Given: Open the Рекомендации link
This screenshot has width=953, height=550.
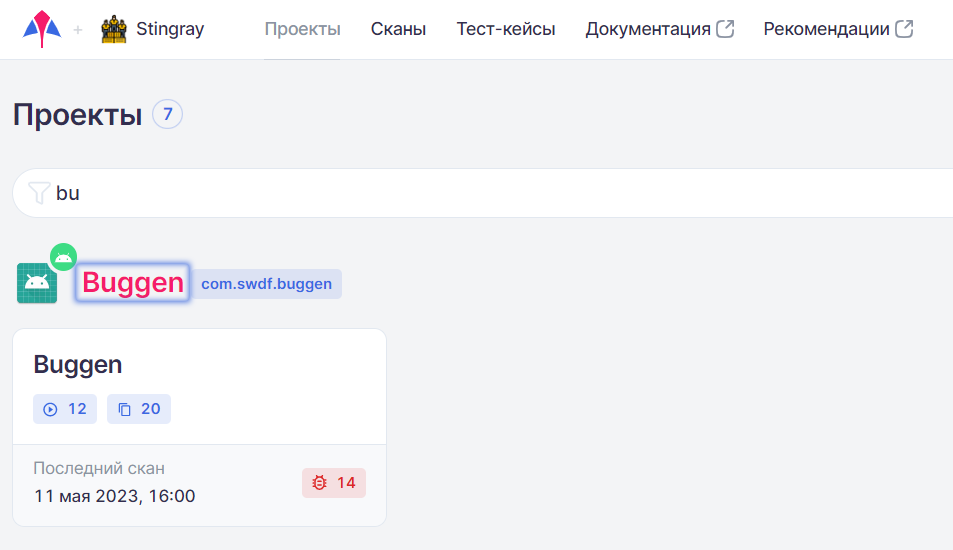Looking at the screenshot, I should coord(826,29).
